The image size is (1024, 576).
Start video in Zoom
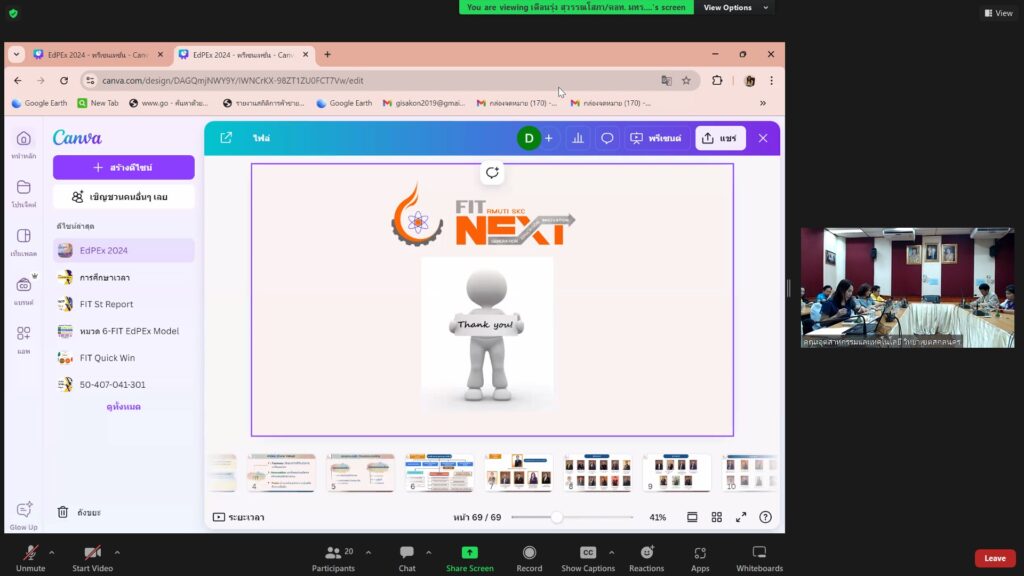coord(92,558)
